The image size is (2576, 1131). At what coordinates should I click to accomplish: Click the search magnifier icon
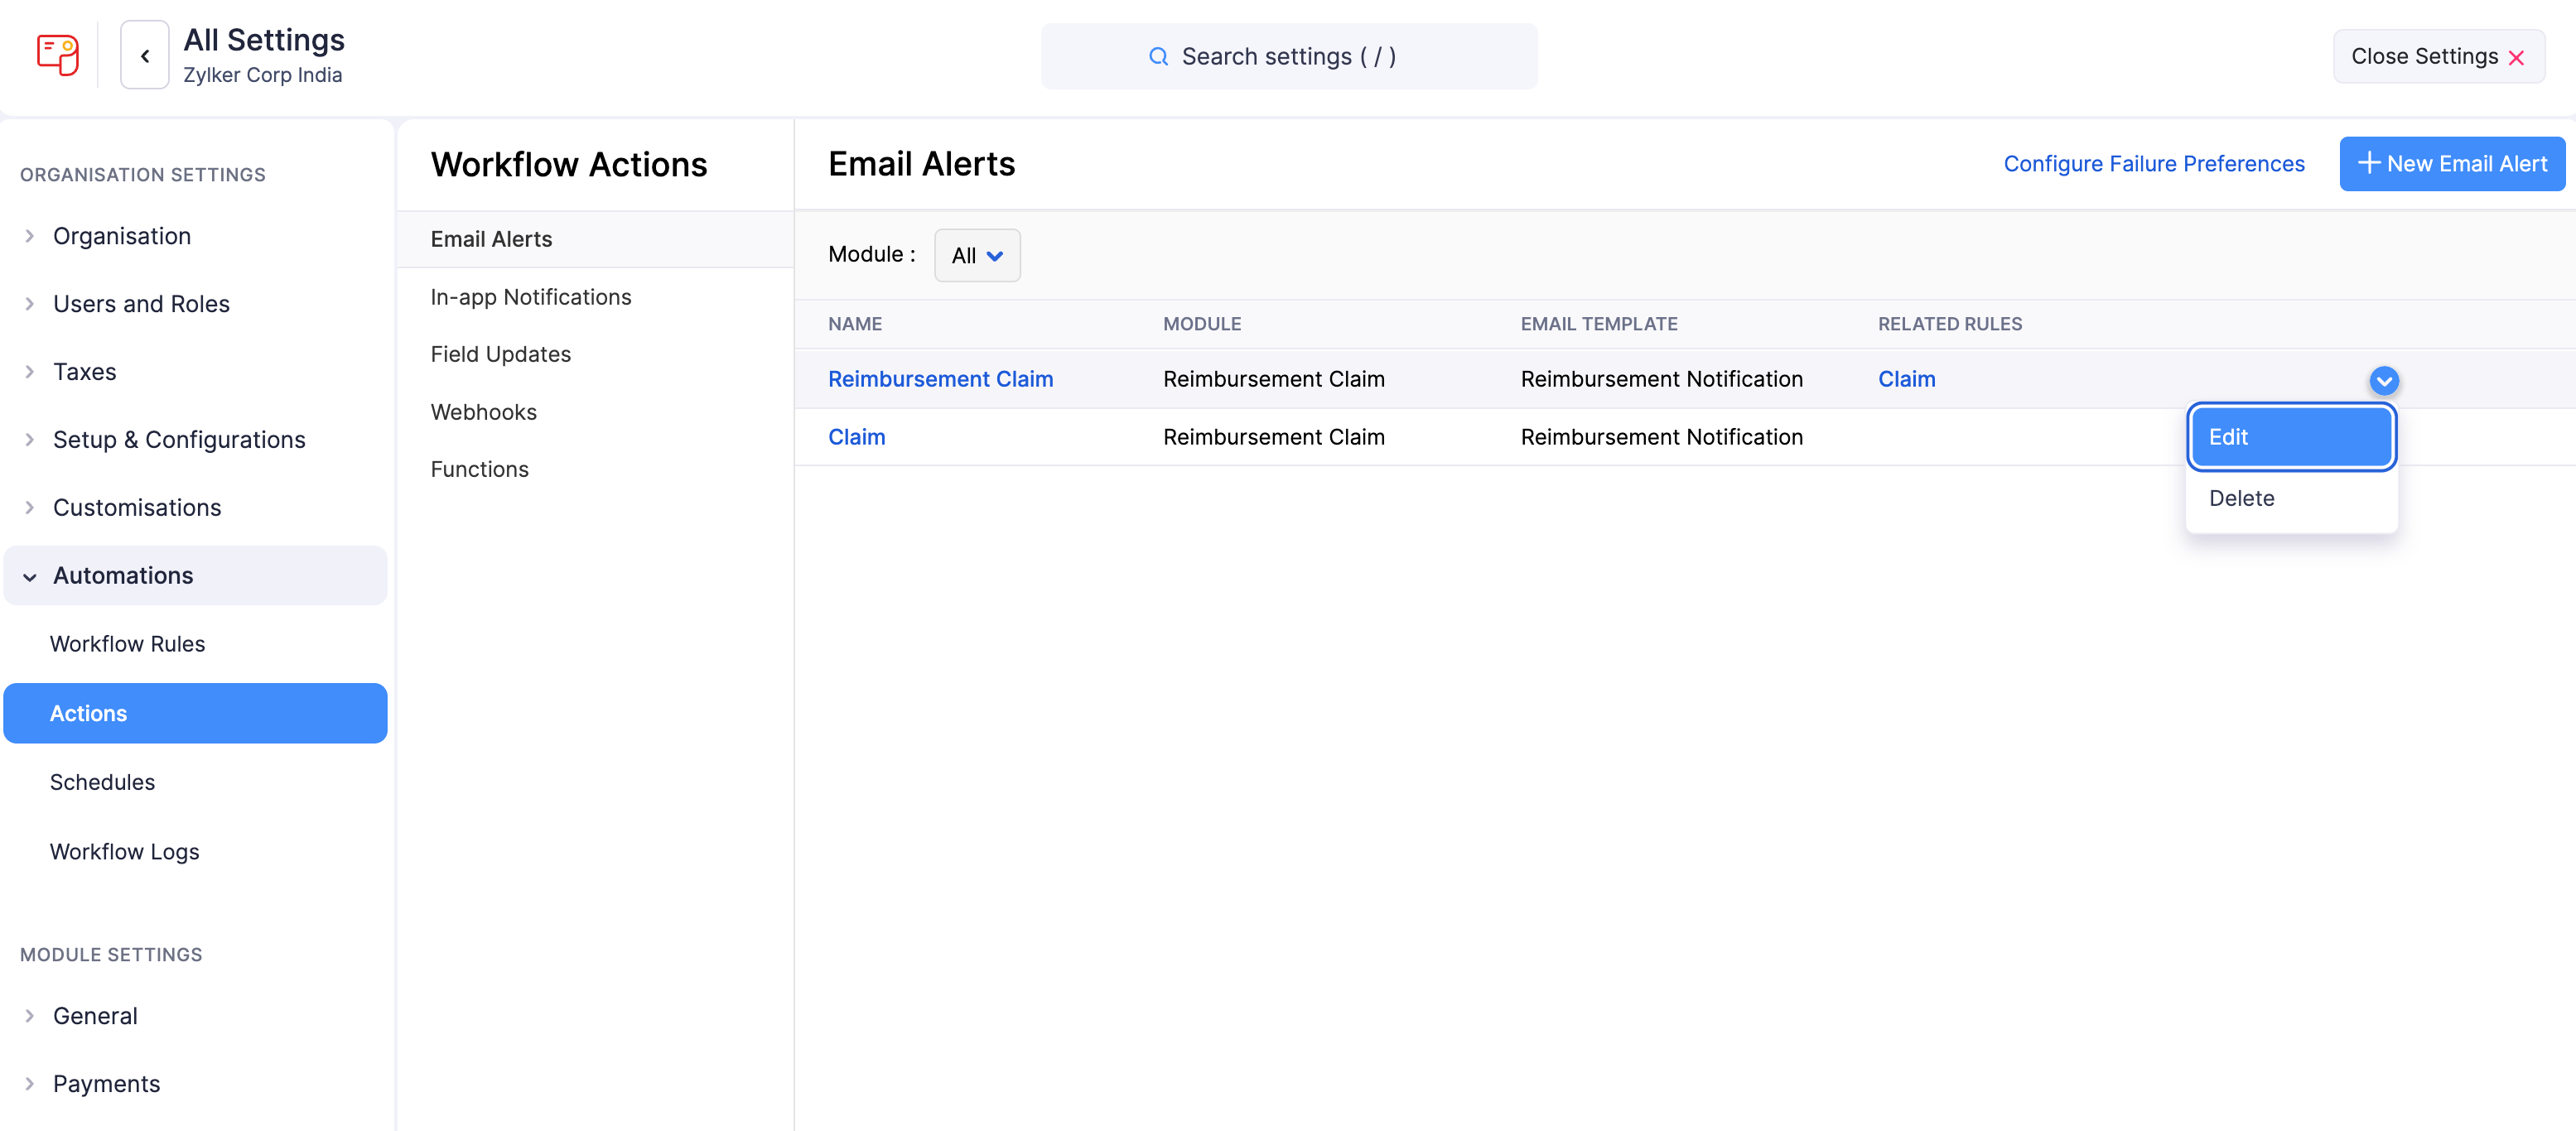point(1158,57)
